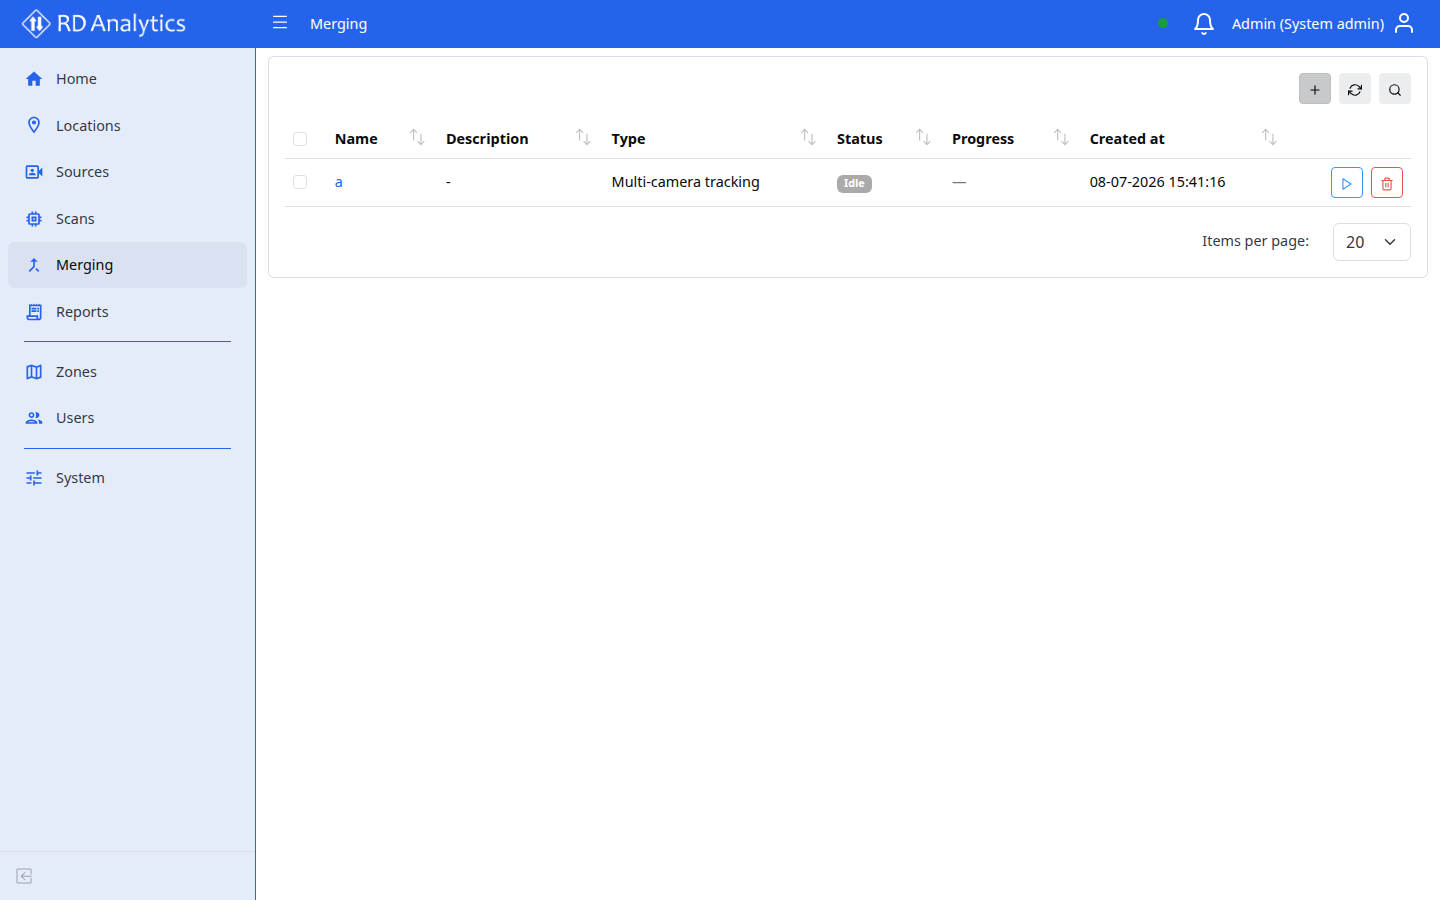The width and height of the screenshot is (1440, 900).
Task: Tick the select-all checkbox in table header
Action: (300, 139)
